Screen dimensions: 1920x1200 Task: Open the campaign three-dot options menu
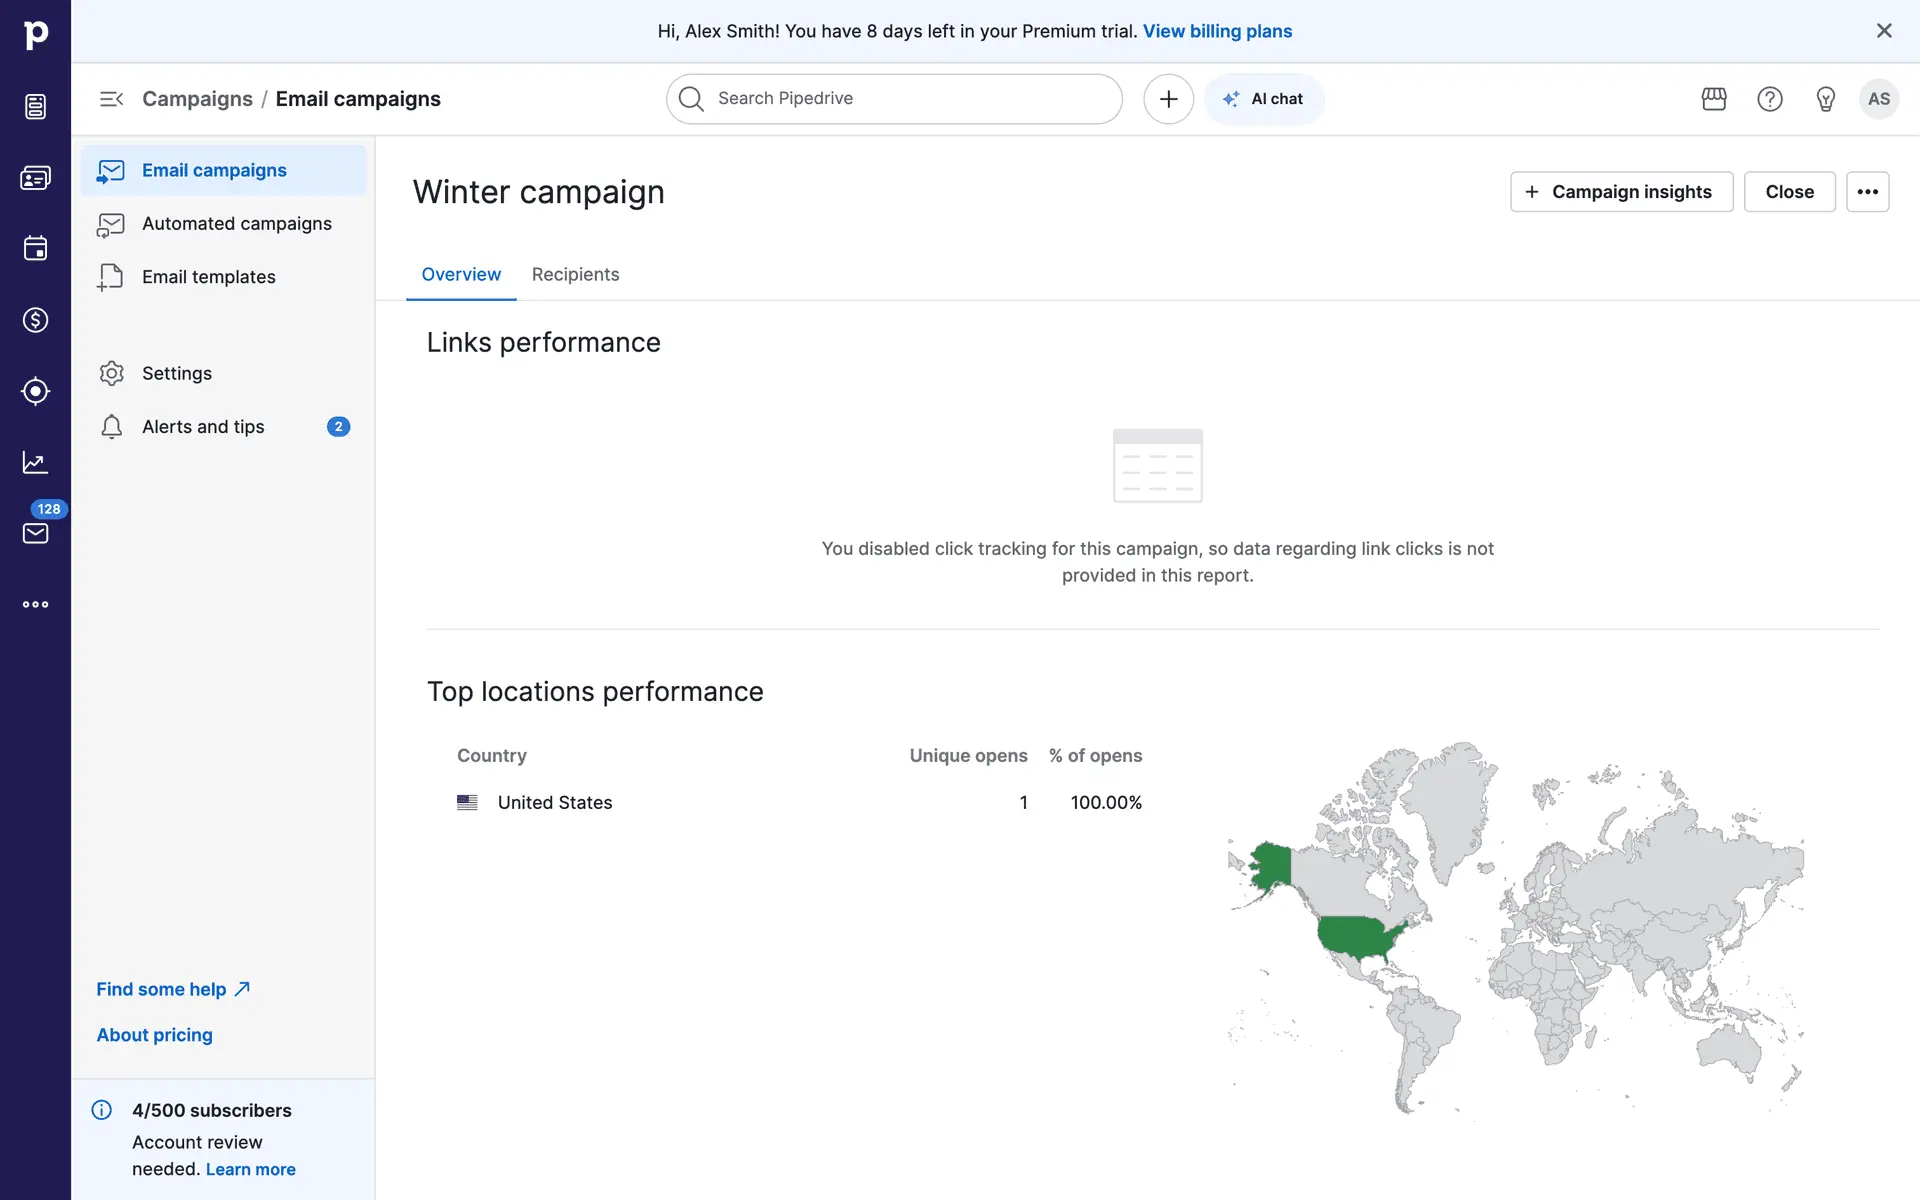coord(1867,192)
